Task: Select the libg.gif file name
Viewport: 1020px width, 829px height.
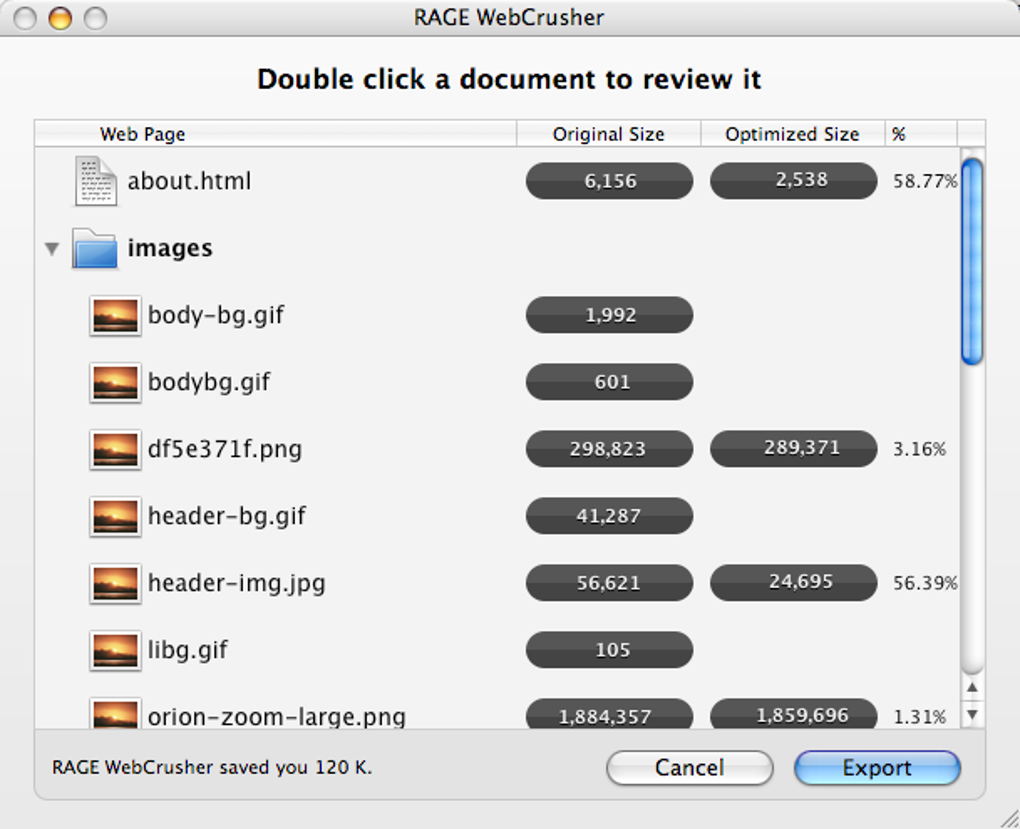Action: 188,651
